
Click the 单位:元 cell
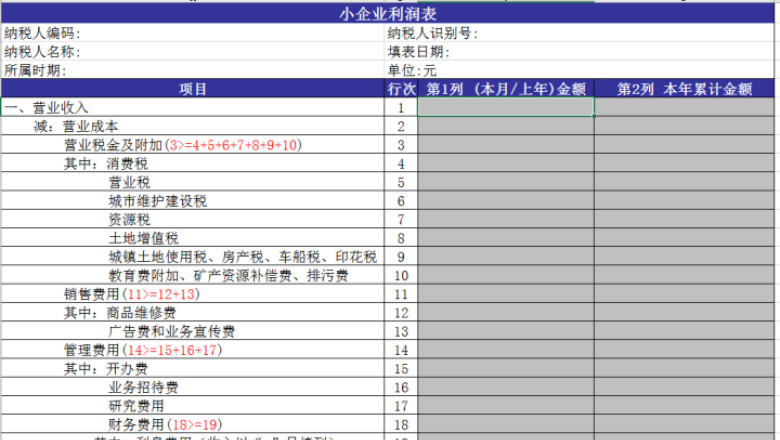pyautogui.click(x=580, y=70)
